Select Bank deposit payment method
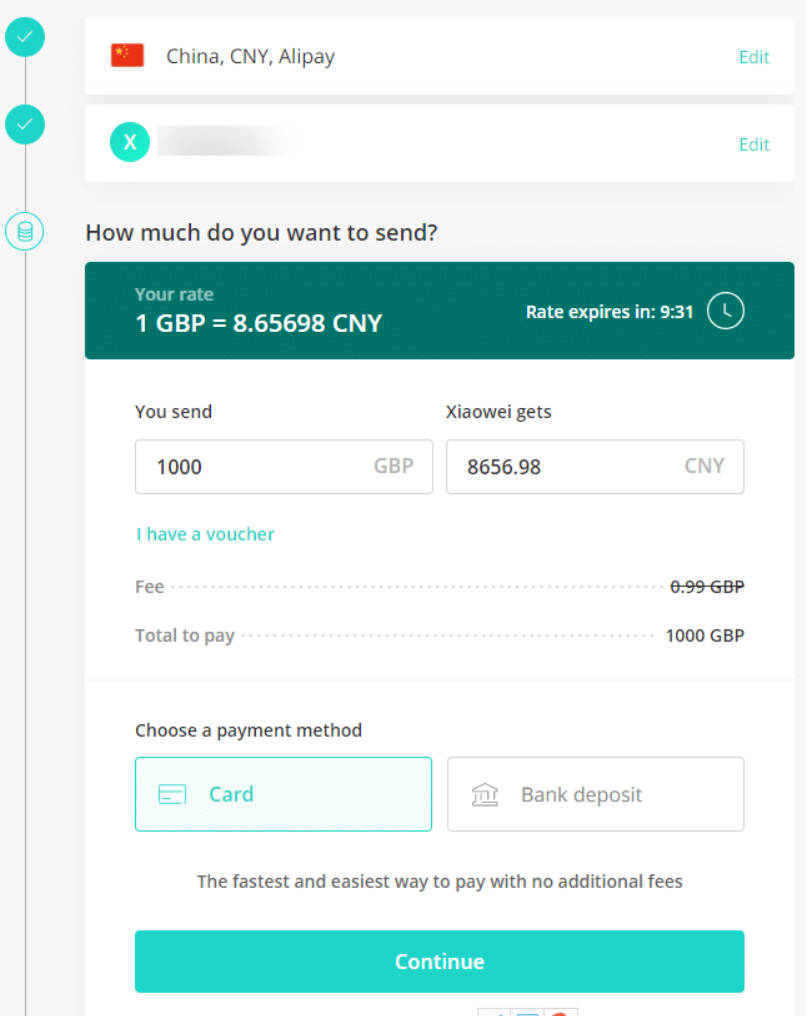 coord(595,794)
